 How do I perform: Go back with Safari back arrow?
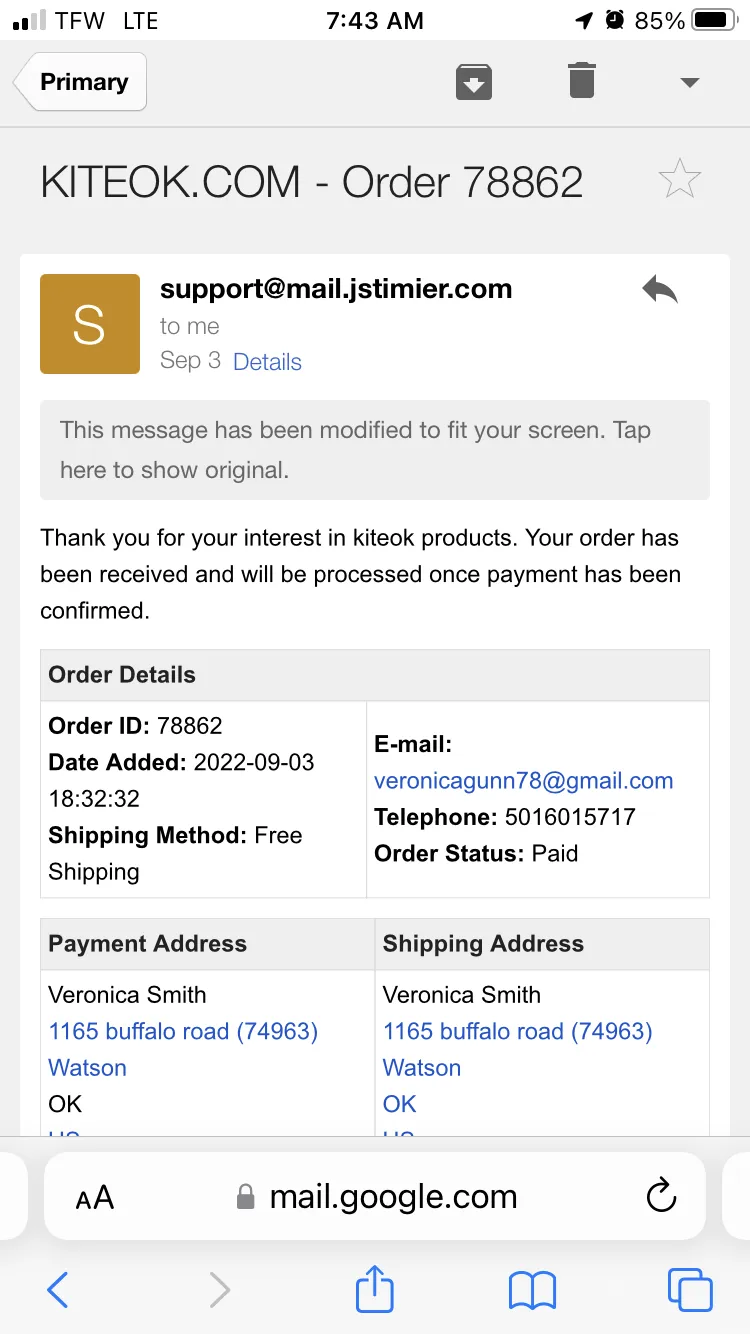coord(58,1290)
